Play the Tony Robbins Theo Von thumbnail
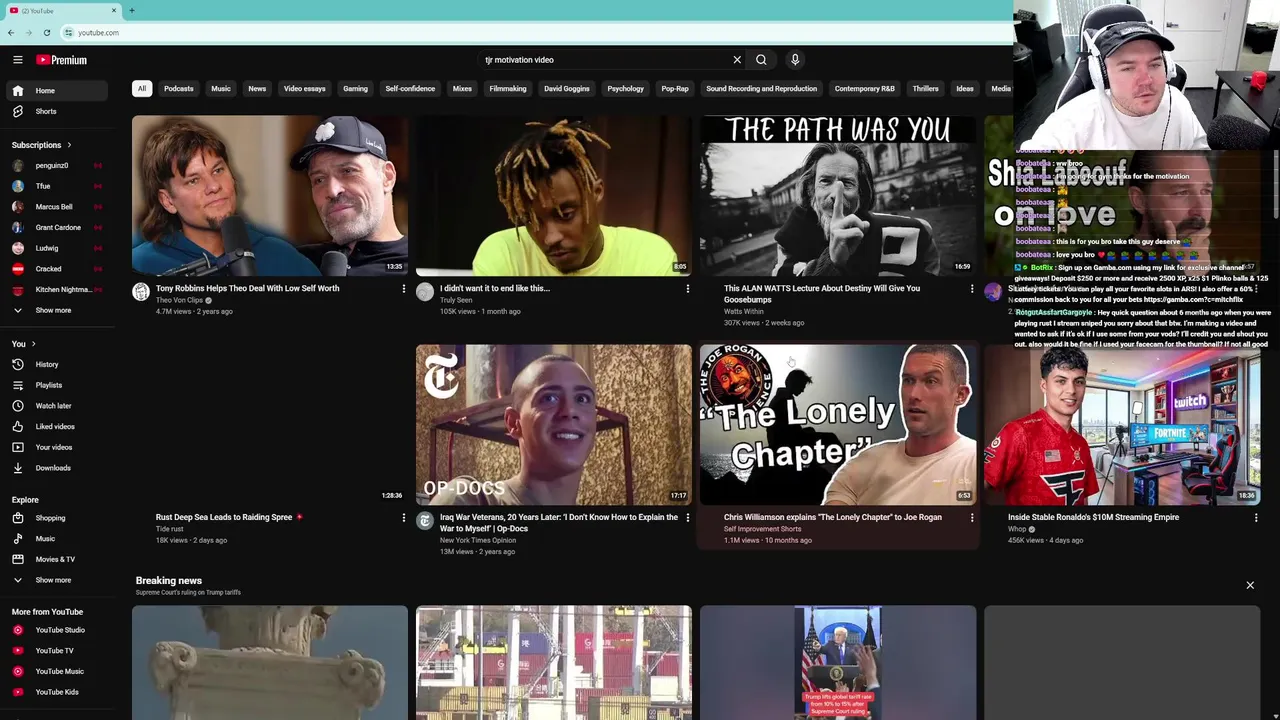The height and width of the screenshot is (720, 1280). (270, 195)
